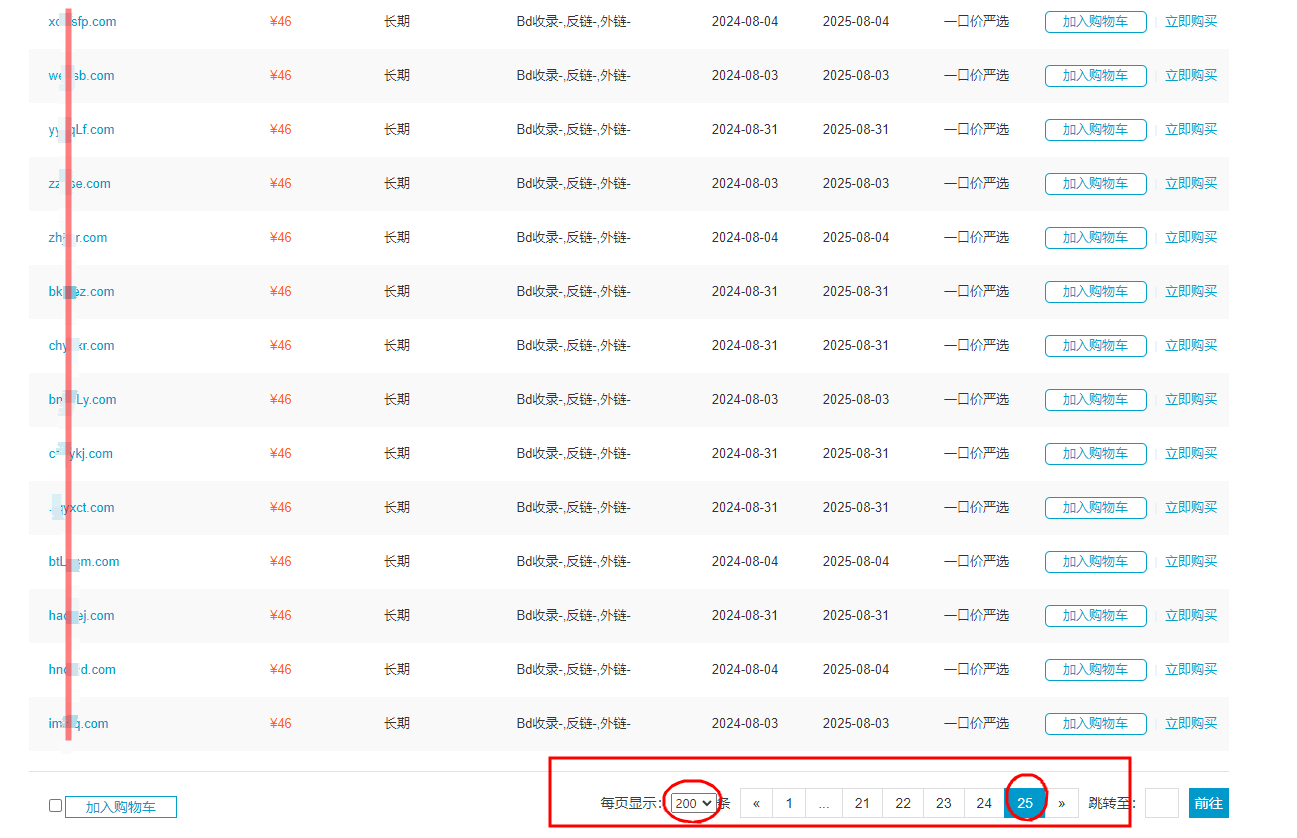Image resolution: width=1297 pixels, height=838 pixels.
Task: Select page 21 in pagination
Action: (862, 803)
